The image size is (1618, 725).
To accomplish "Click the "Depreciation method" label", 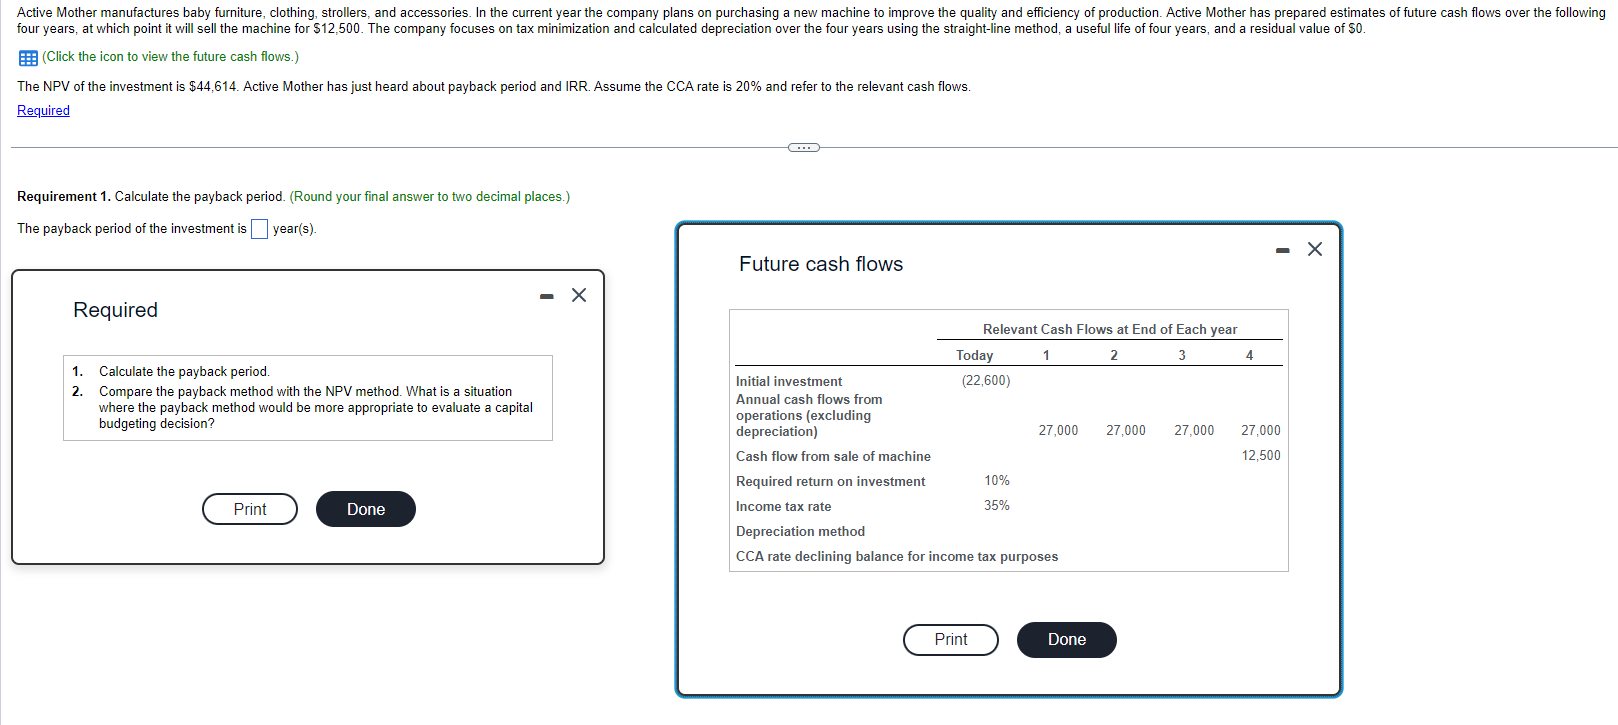I will pyautogui.click(x=800, y=532).
